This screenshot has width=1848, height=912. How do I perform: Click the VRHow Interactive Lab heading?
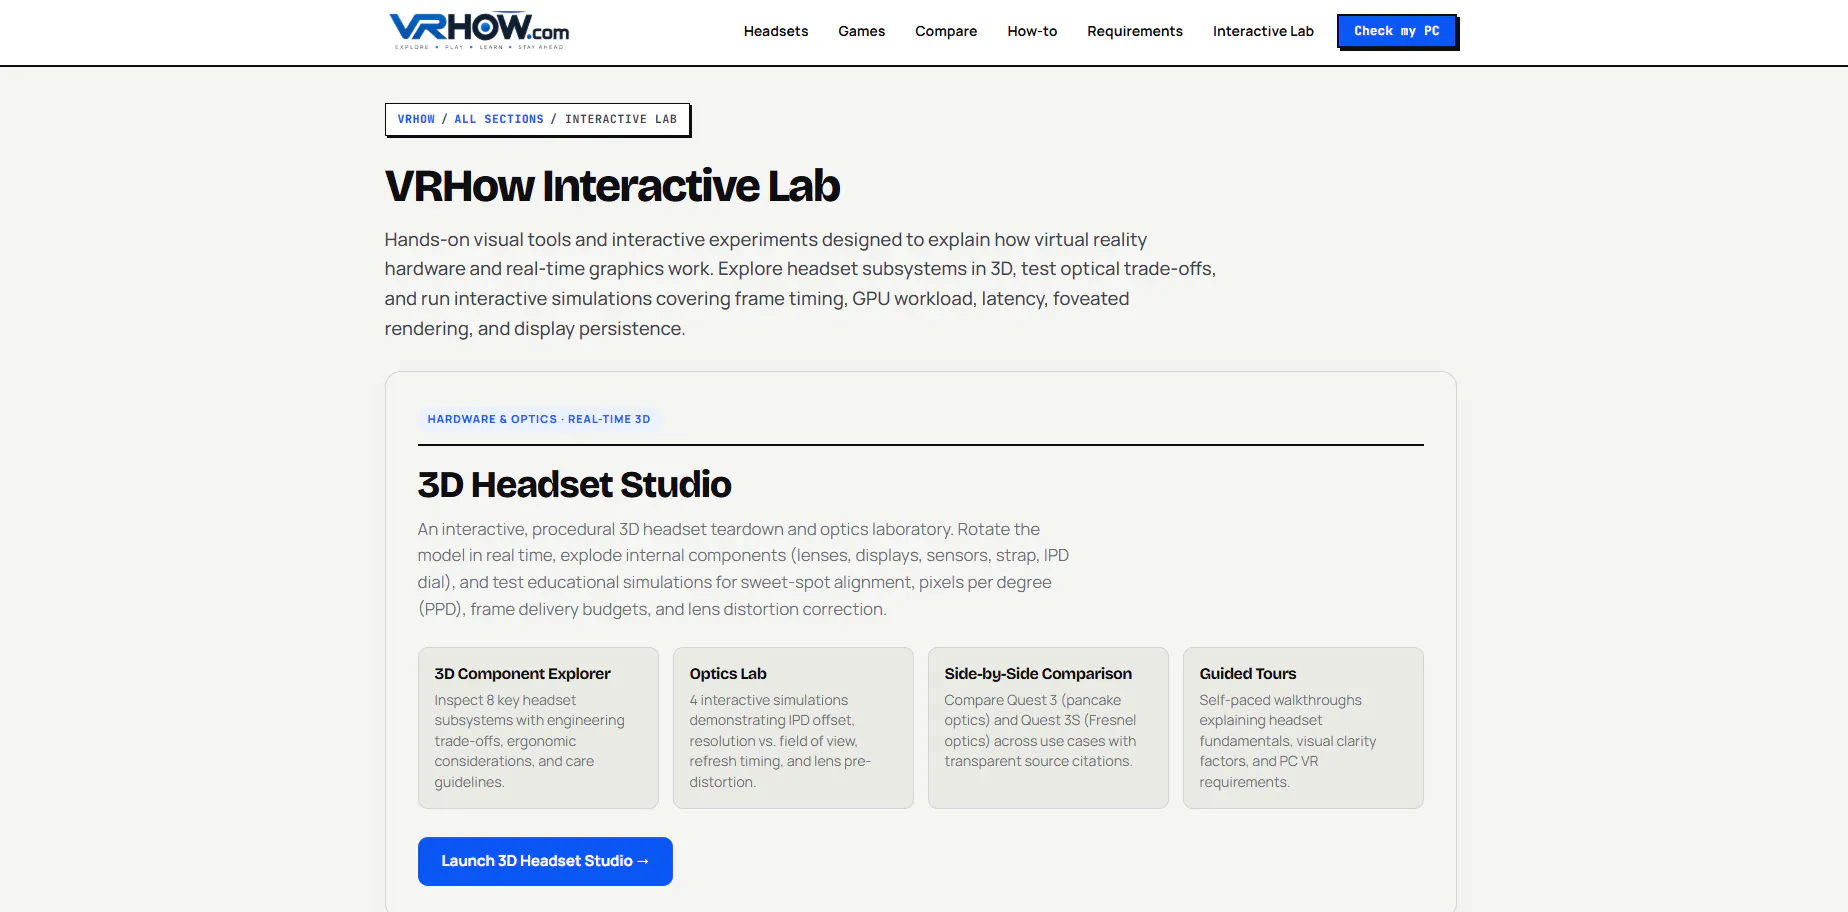point(612,186)
